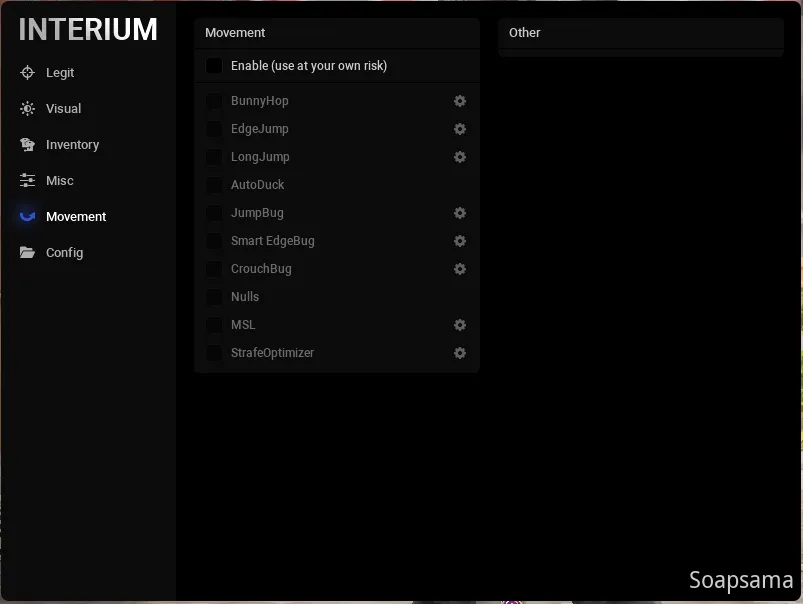Image resolution: width=803 pixels, height=604 pixels.
Task: Select the Misc sidebar item
Action: pos(59,181)
